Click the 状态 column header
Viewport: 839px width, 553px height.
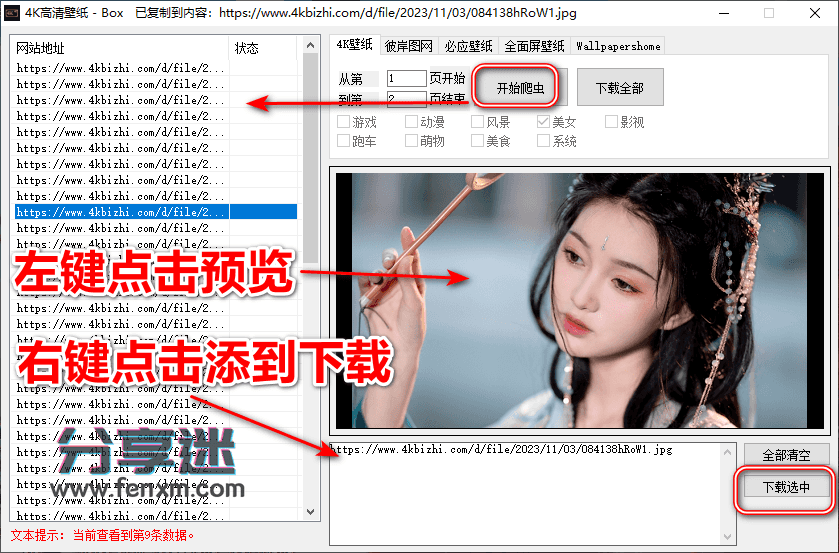(246, 48)
